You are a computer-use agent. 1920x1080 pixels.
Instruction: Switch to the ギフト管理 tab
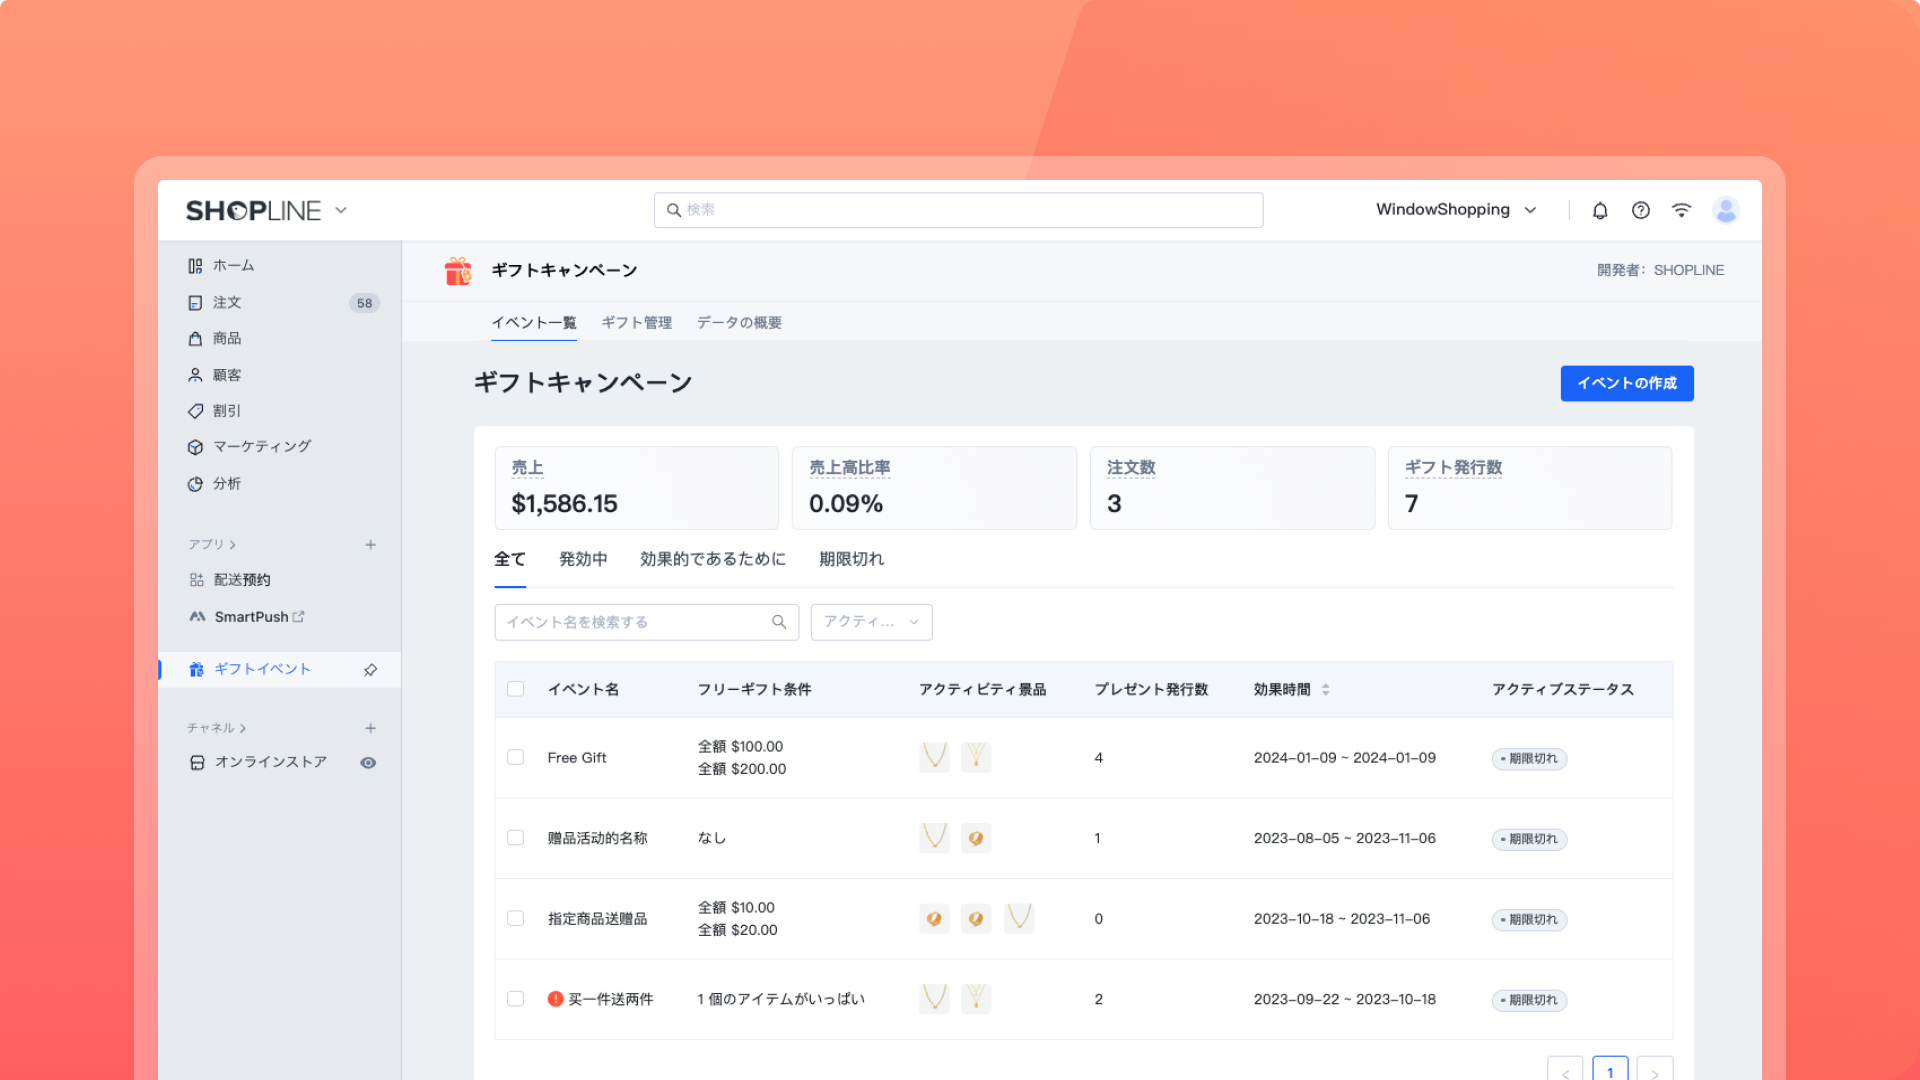636,323
